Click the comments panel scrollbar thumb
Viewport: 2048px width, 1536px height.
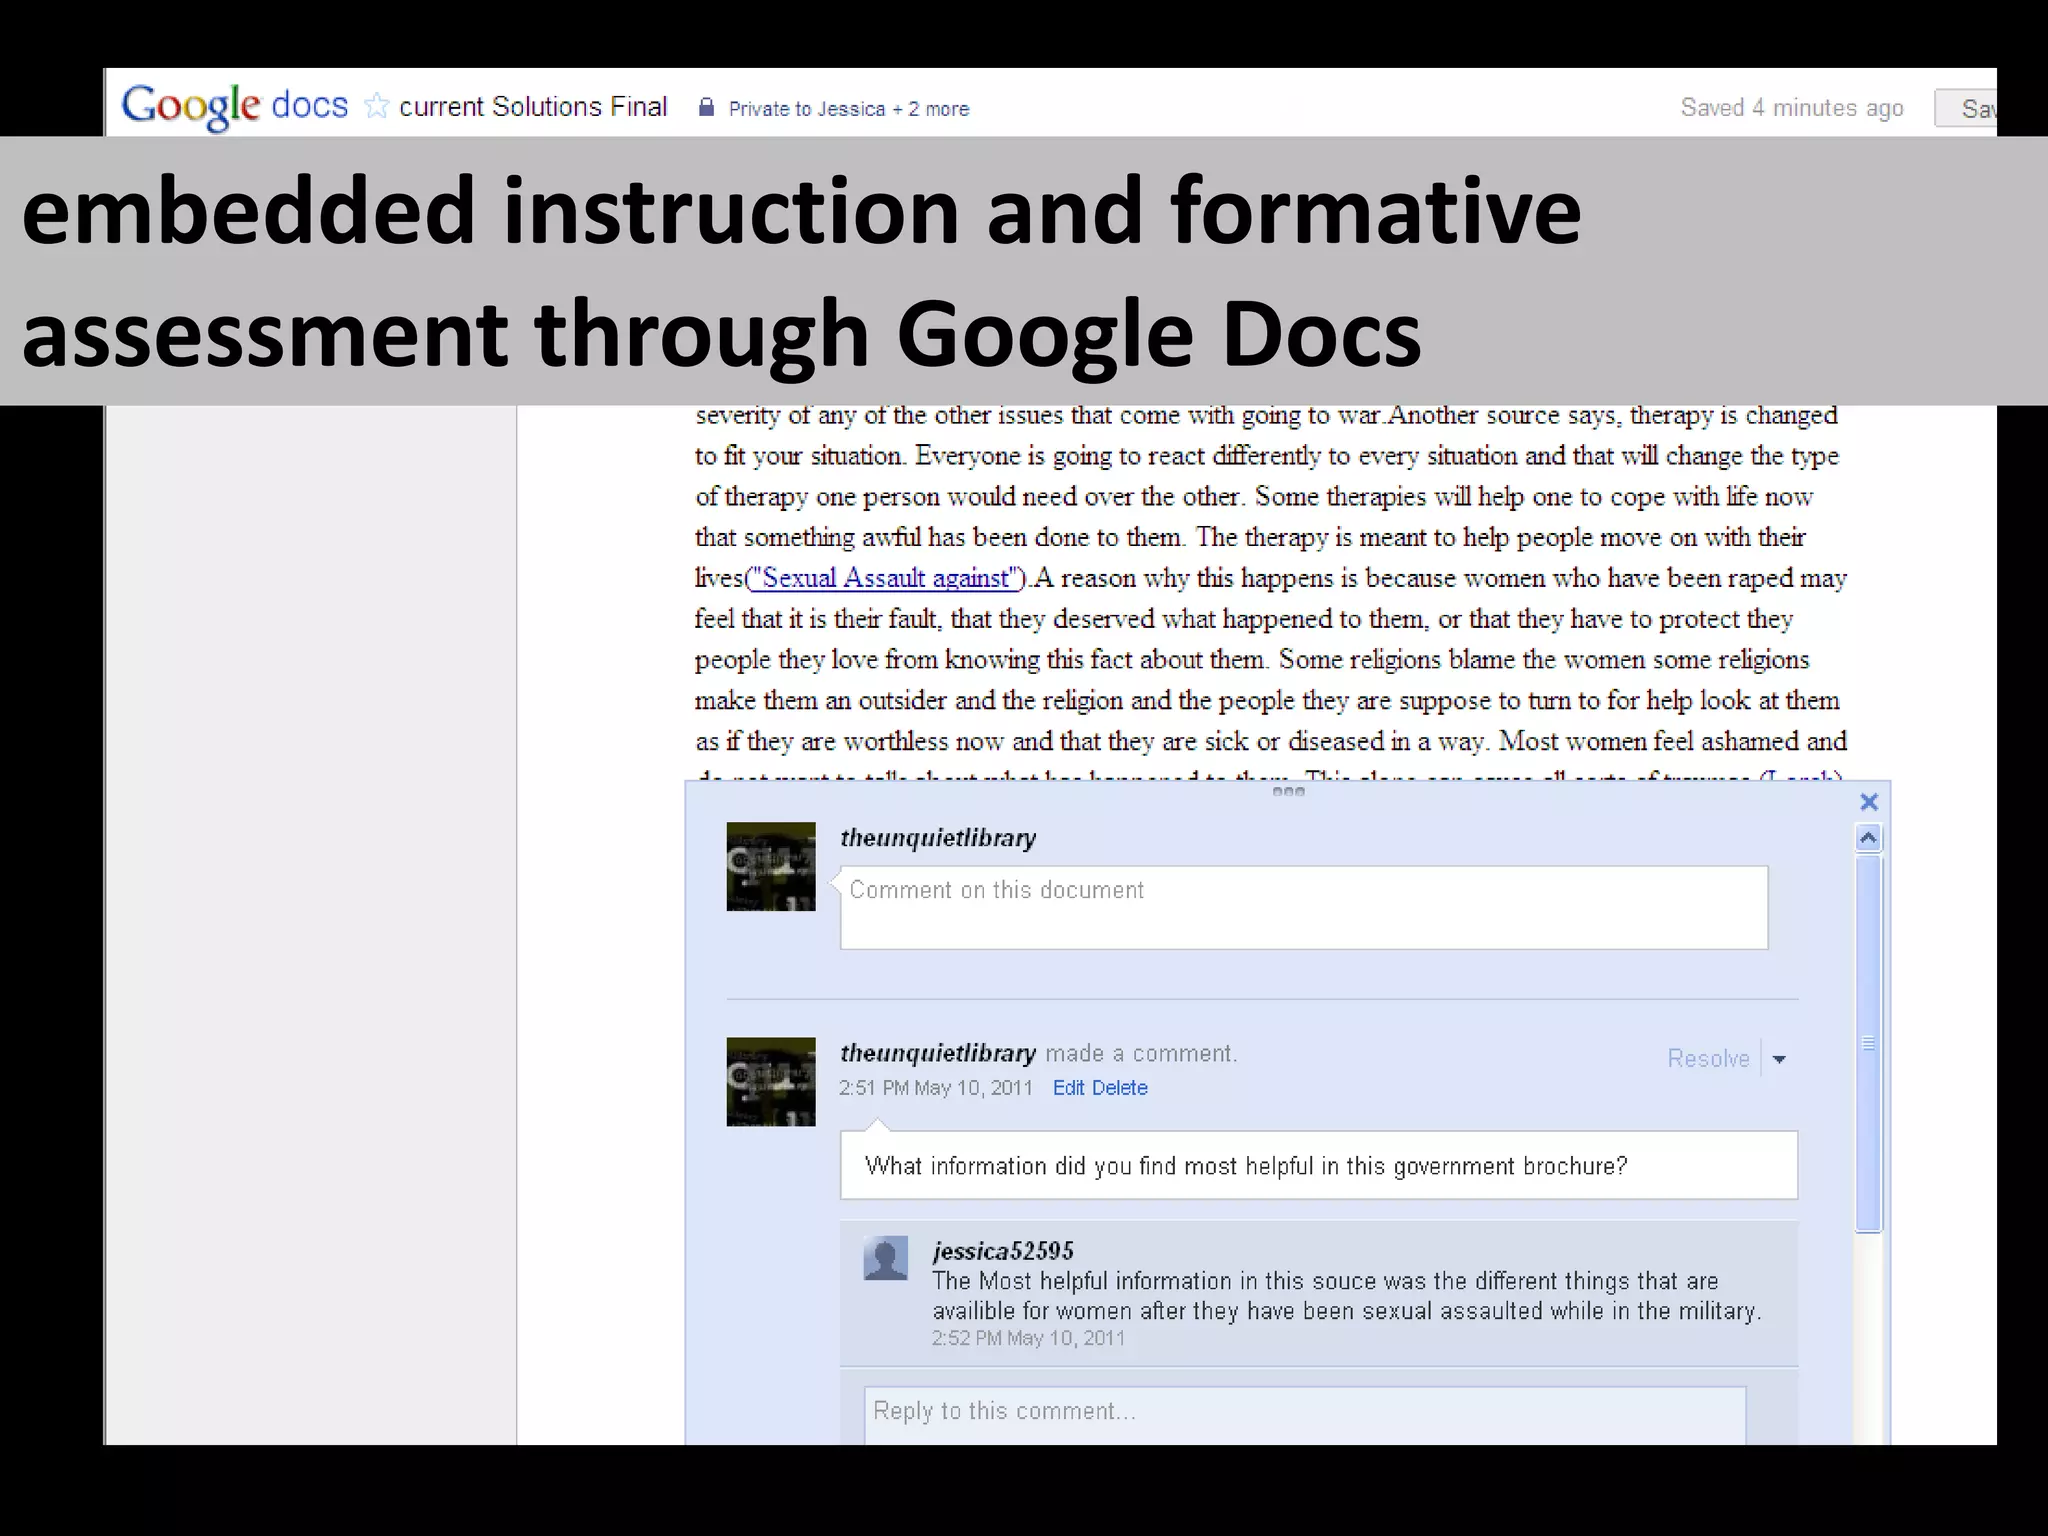(1868, 1043)
